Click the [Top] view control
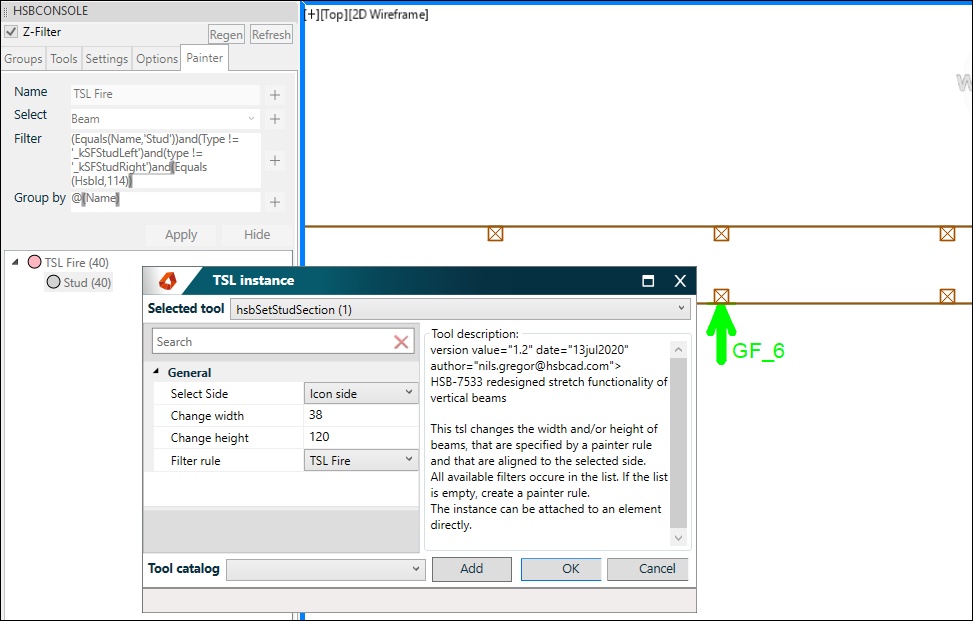Image resolution: width=973 pixels, height=621 pixels. tap(333, 14)
